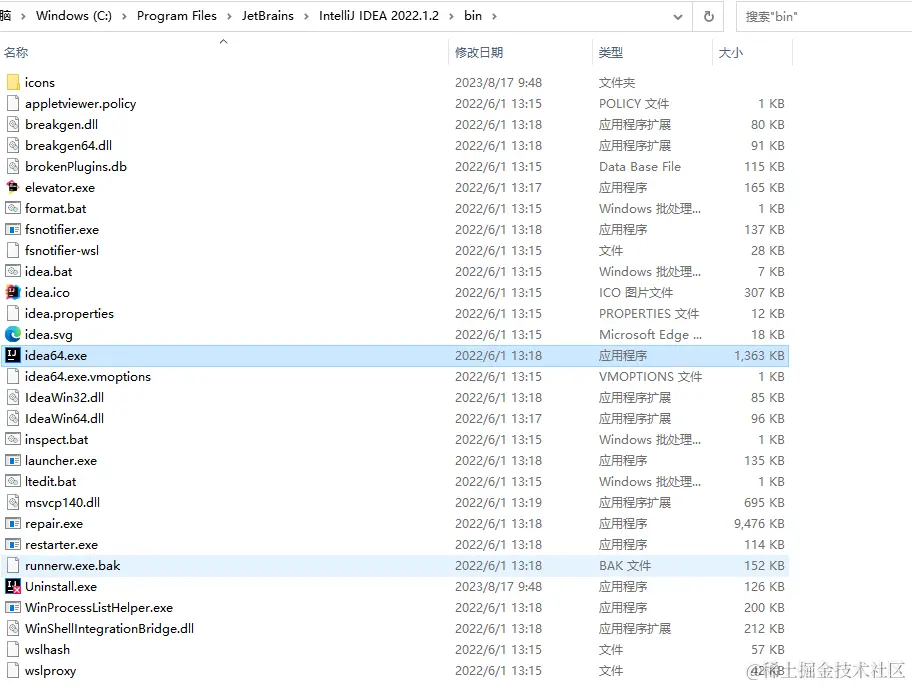This screenshot has height=687, width=912.
Task: Select idea.properties file name
Action: [69, 314]
